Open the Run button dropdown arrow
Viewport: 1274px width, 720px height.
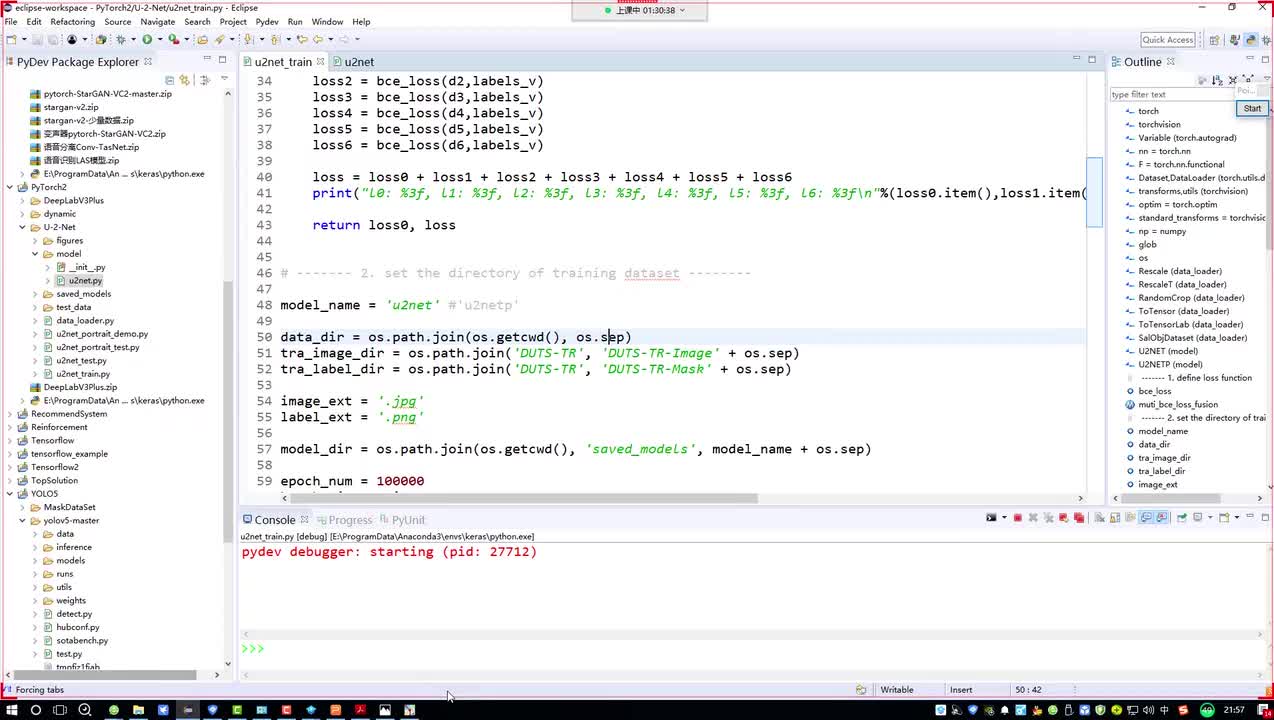point(160,40)
